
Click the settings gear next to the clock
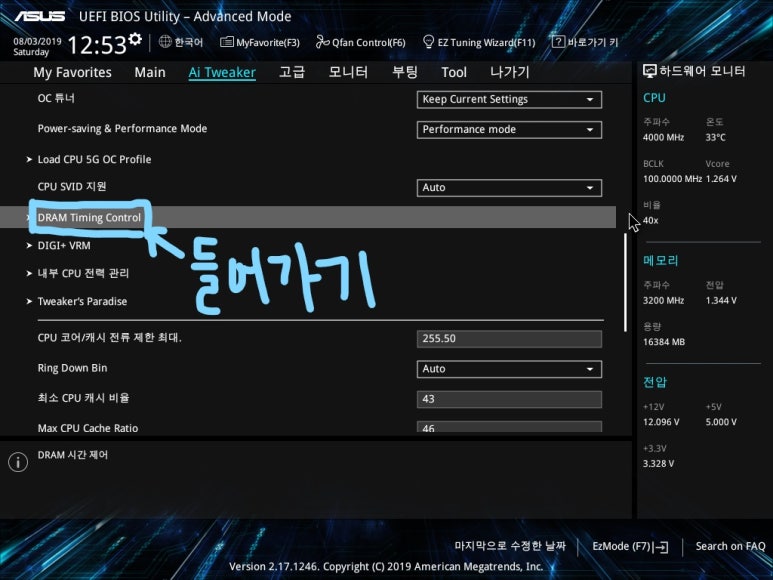[136, 38]
